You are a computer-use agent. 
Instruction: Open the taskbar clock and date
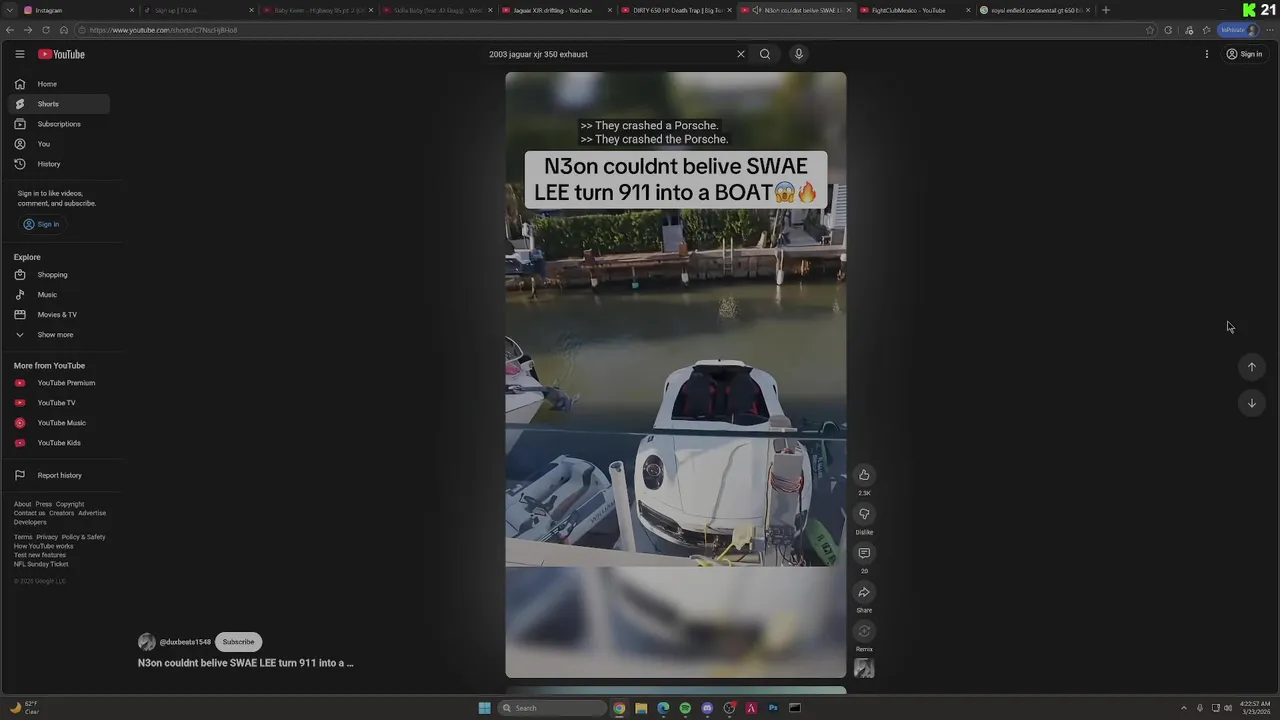click(1255, 708)
